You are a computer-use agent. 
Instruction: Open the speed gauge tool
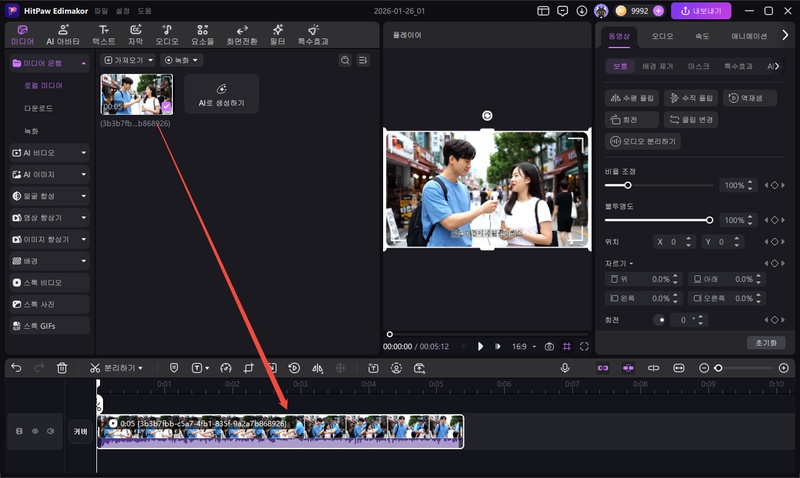pyautogui.click(x=226, y=368)
